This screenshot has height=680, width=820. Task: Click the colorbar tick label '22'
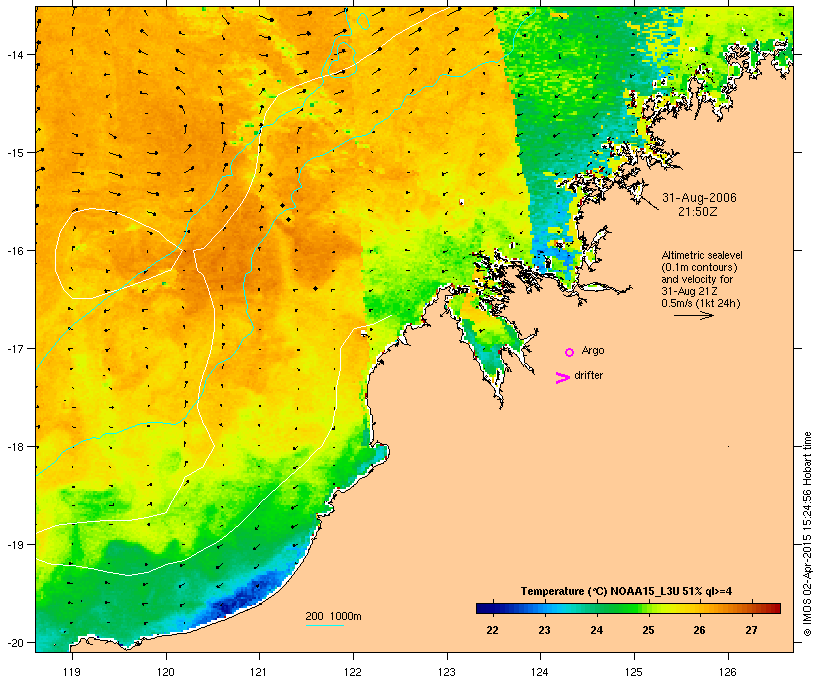492,630
